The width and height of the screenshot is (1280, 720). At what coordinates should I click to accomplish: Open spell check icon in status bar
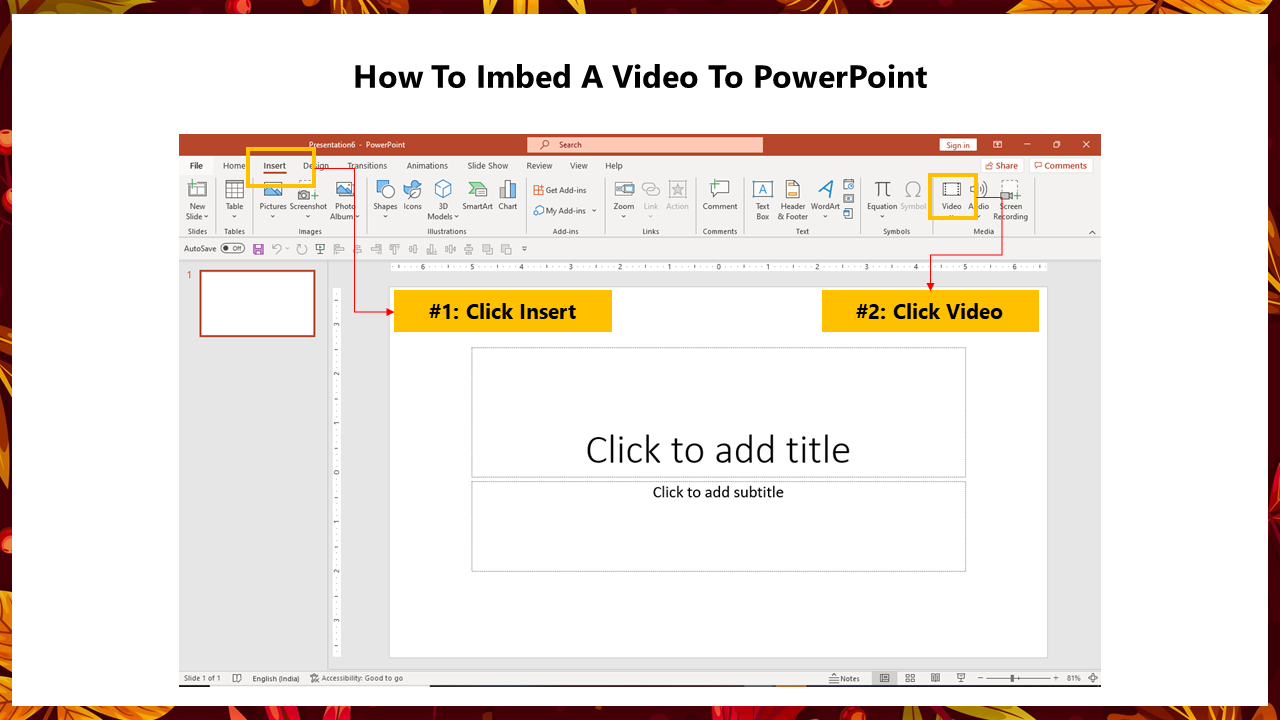tap(237, 678)
